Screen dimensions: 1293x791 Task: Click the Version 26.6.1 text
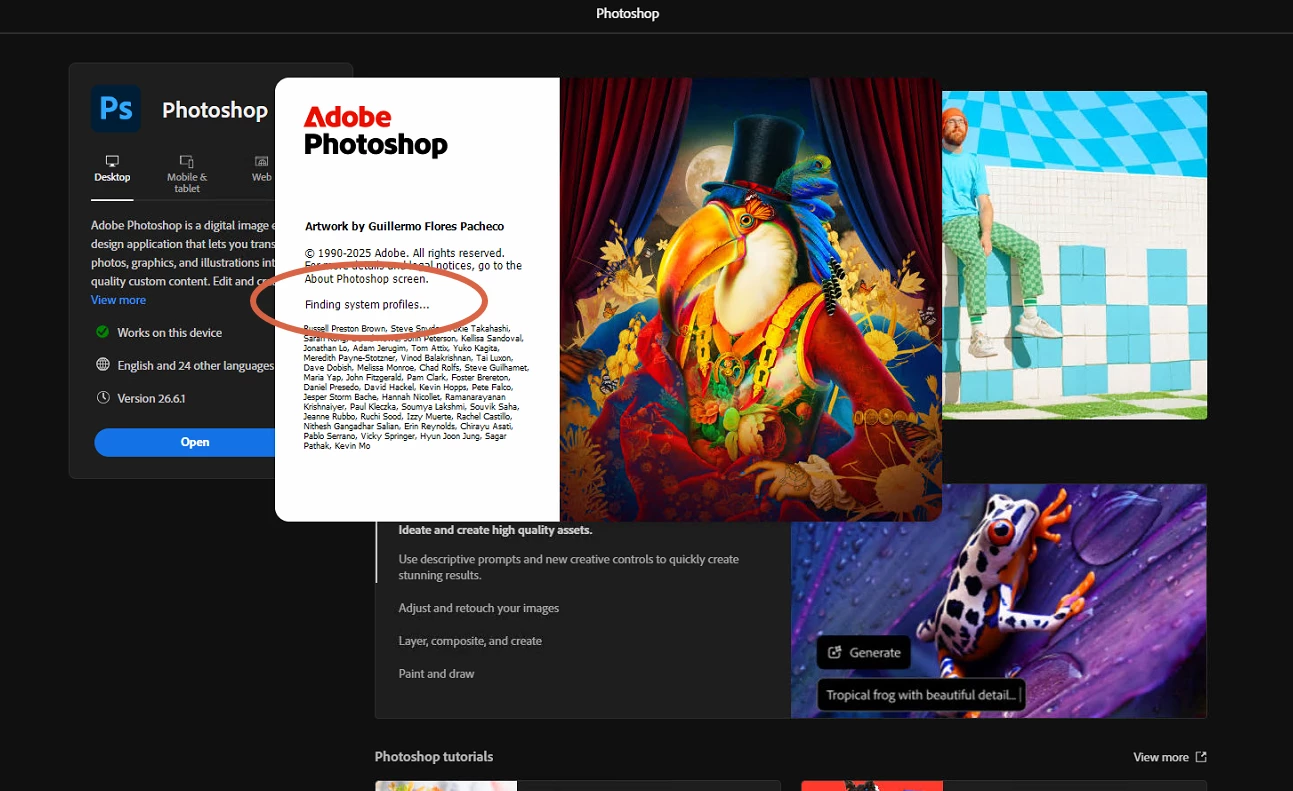pos(151,398)
